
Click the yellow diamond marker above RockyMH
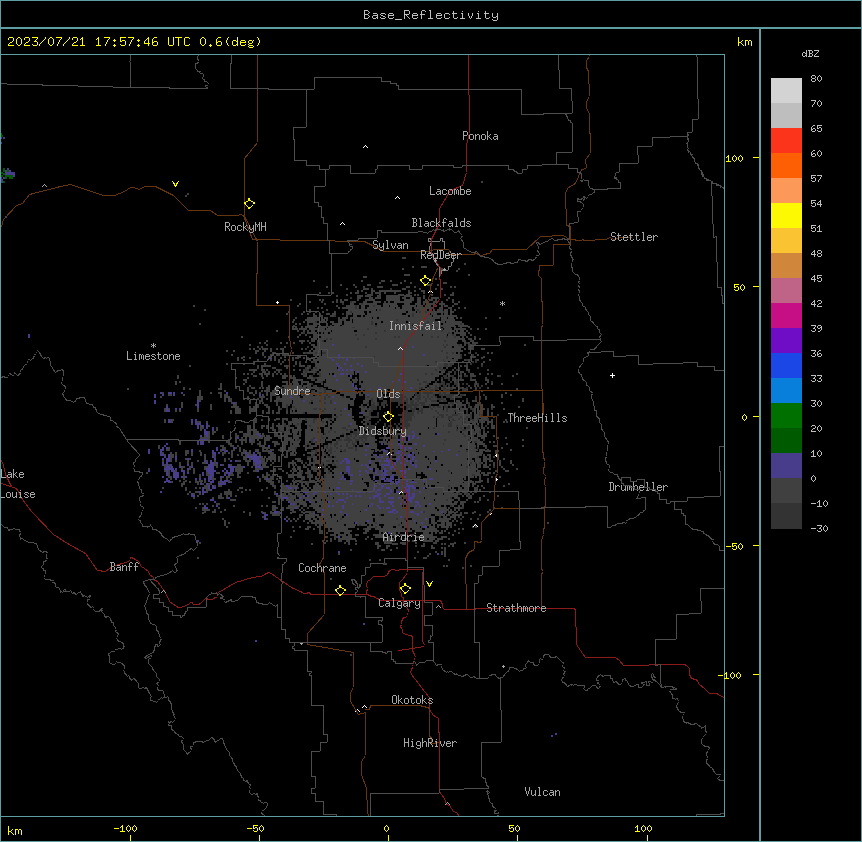coord(249,204)
